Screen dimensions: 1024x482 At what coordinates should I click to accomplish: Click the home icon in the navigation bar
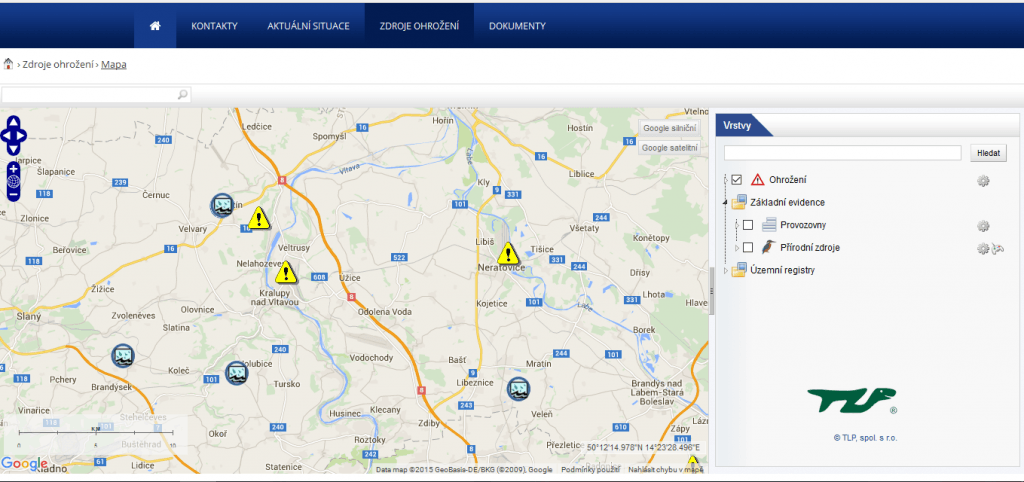tap(155, 26)
